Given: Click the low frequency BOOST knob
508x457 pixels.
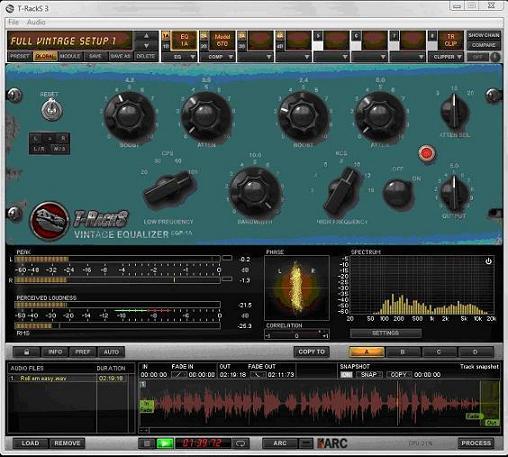Looking at the screenshot, I should [129, 116].
